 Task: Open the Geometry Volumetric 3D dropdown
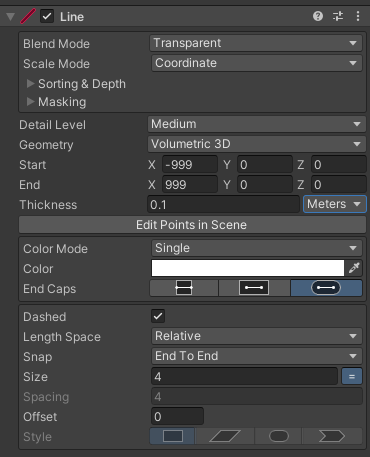coord(257,144)
